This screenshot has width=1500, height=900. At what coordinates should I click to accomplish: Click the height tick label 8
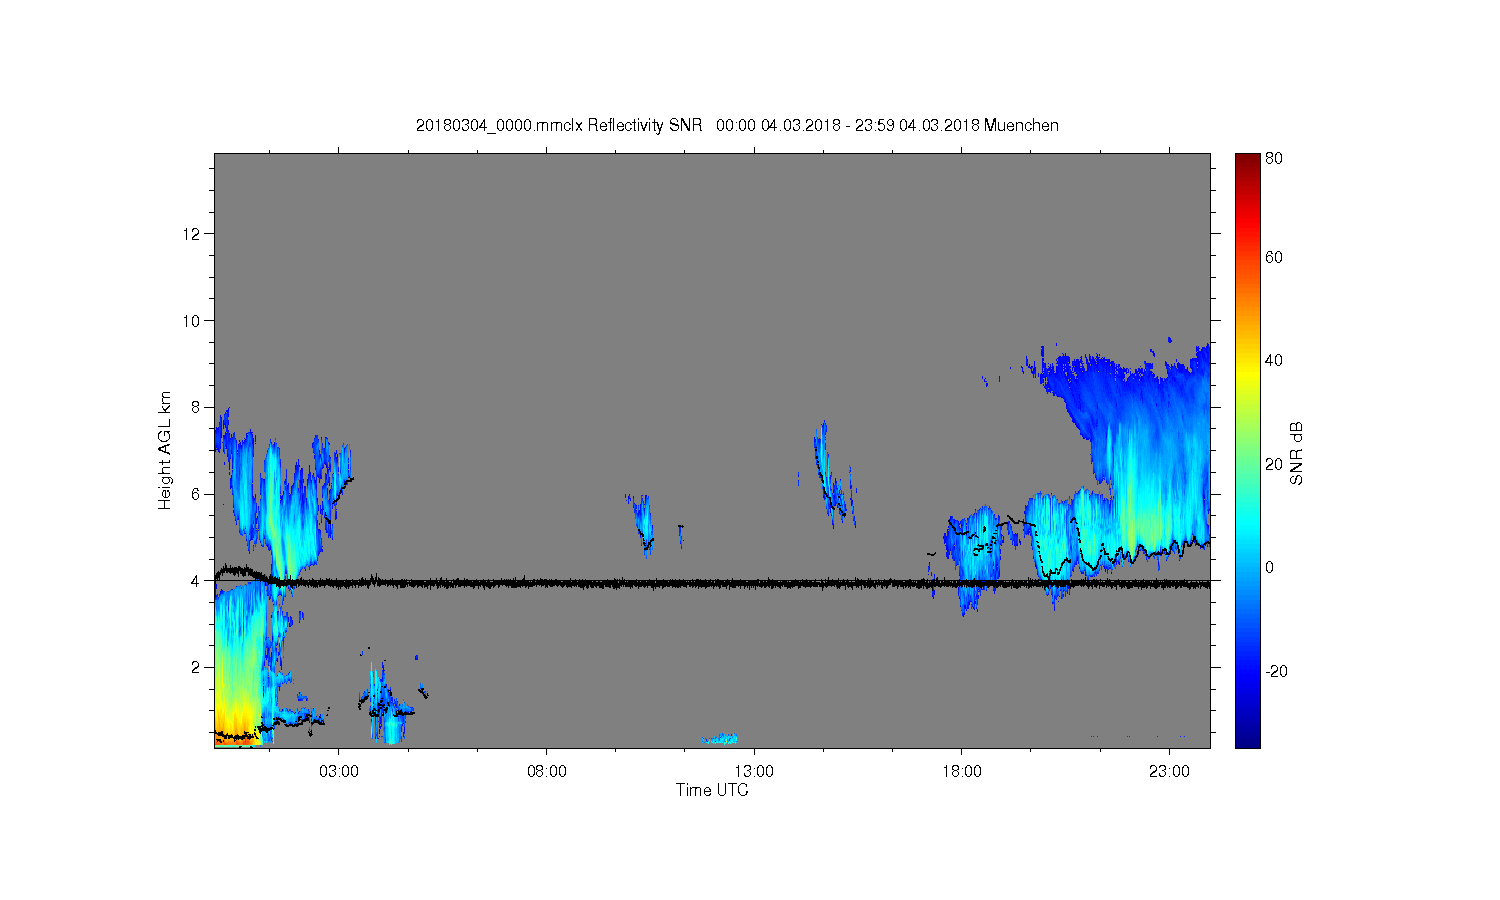click(196, 407)
